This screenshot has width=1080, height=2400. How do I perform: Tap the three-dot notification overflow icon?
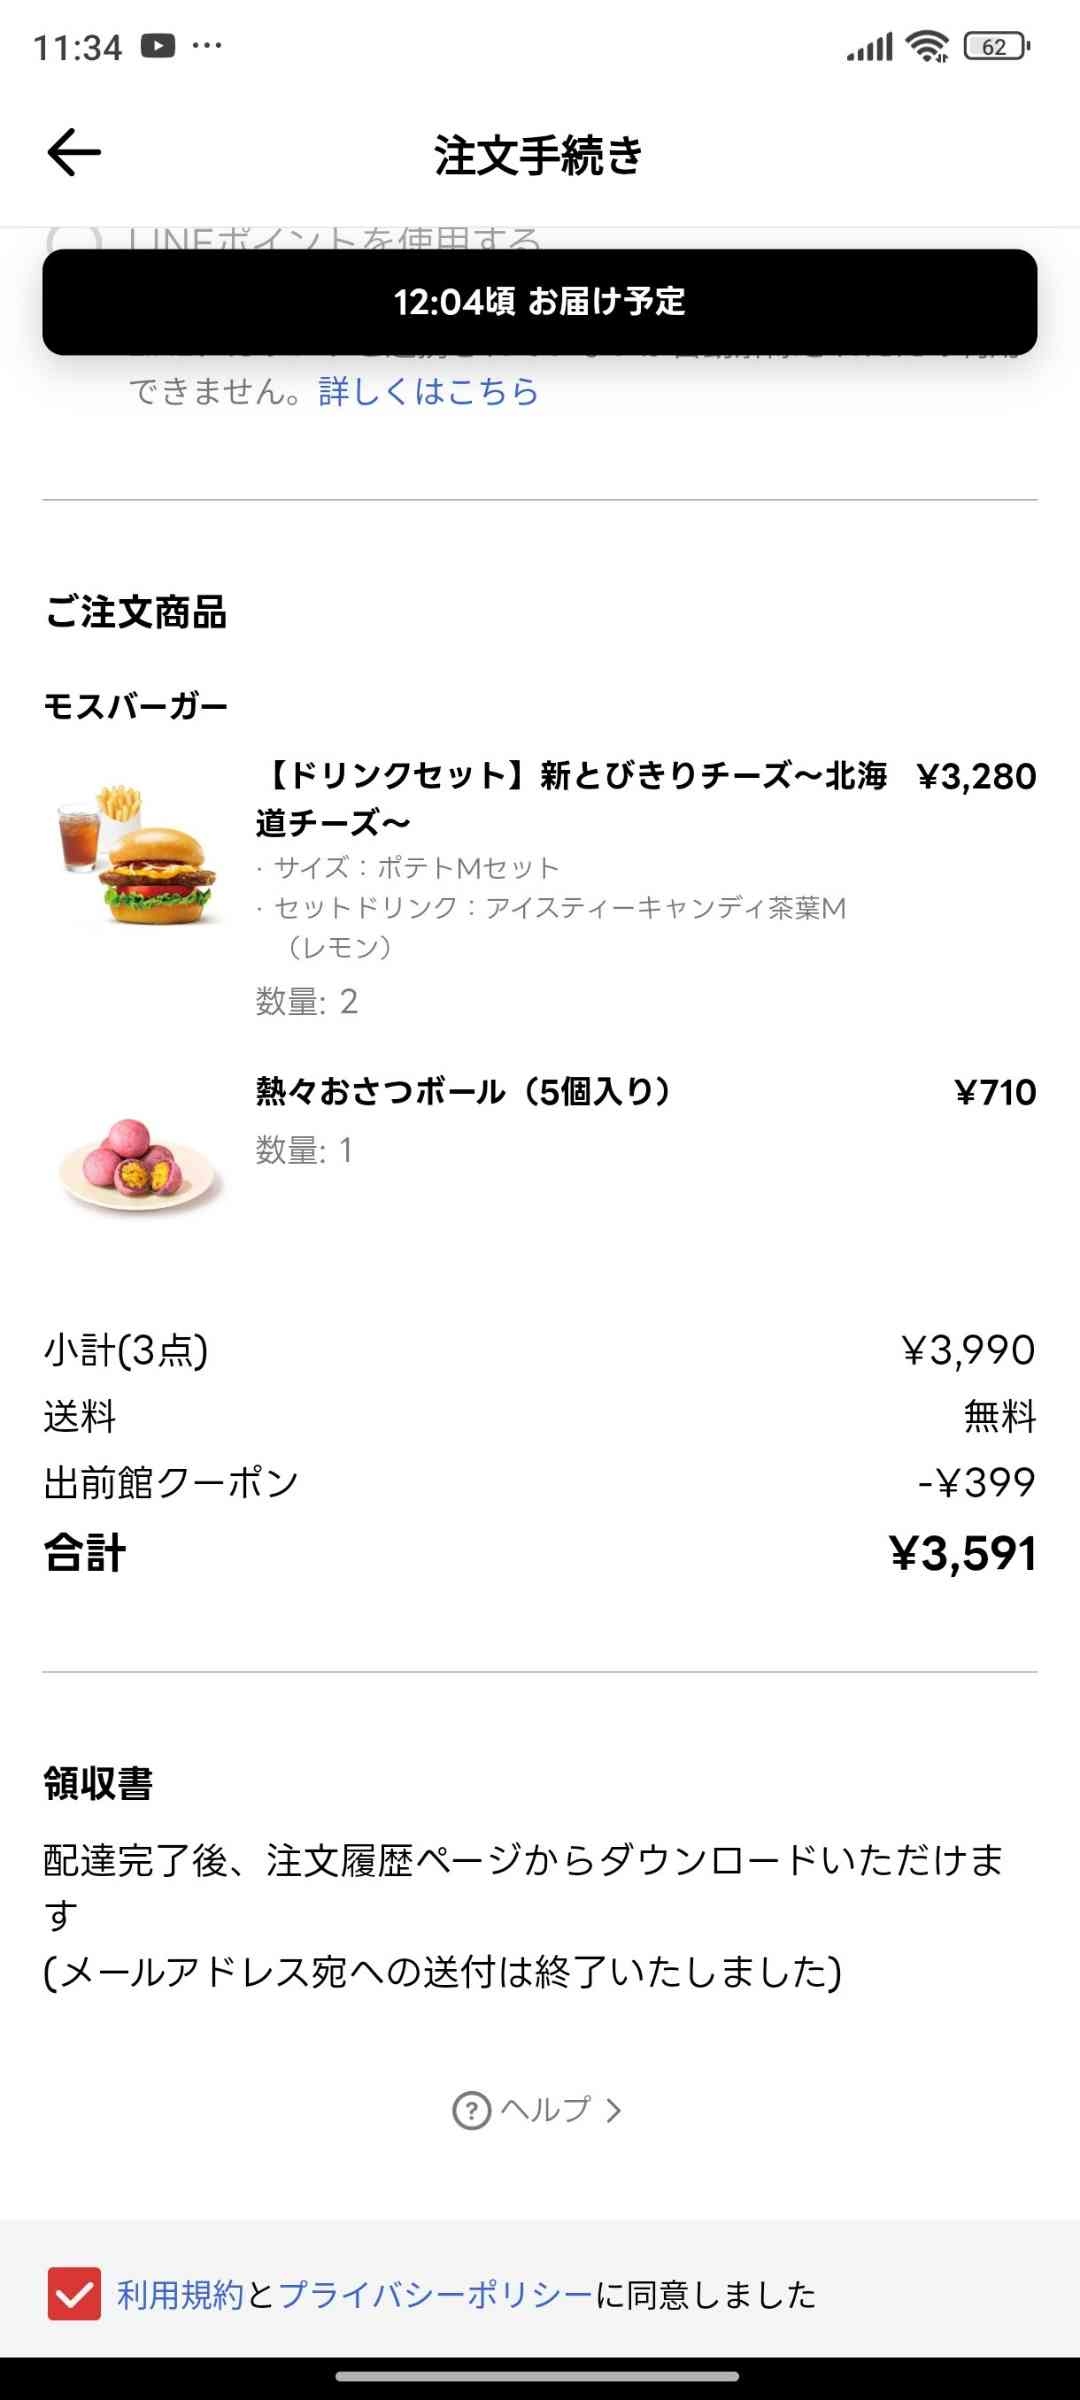coord(207,46)
